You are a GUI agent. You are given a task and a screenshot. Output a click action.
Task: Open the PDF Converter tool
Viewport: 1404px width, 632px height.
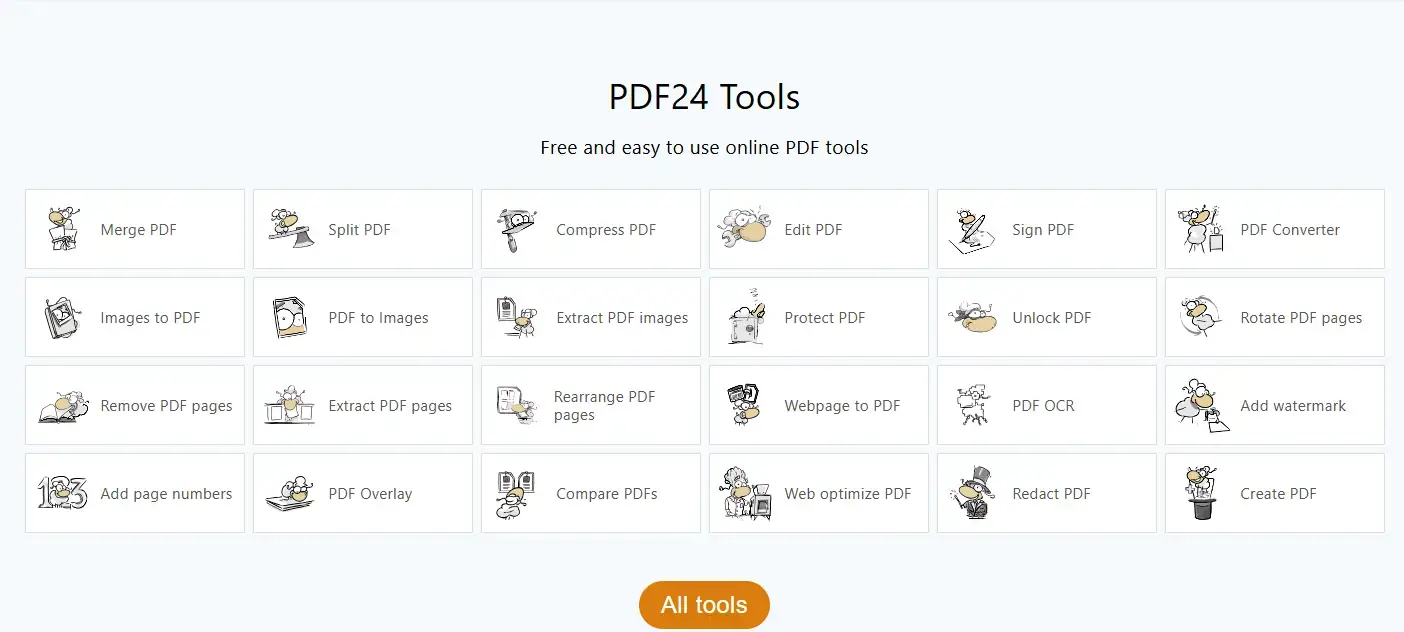pos(1274,230)
